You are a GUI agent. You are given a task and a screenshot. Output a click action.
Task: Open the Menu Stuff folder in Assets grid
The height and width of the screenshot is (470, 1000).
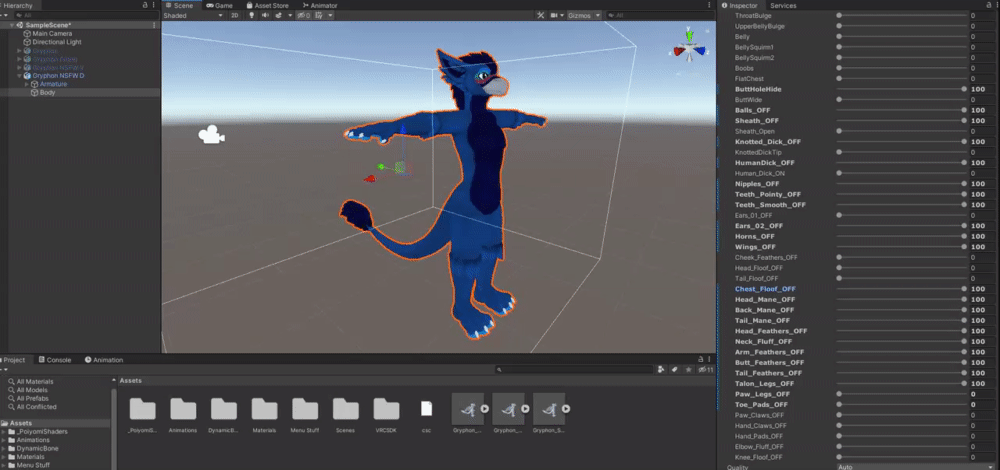(305, 409)
